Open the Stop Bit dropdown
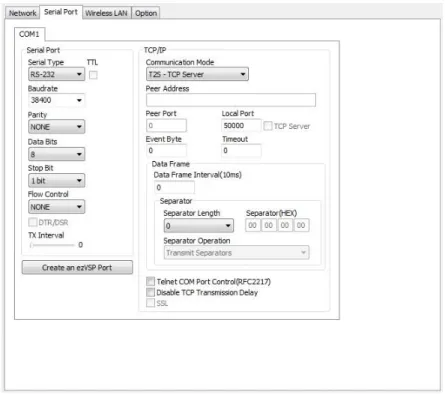The image size is (445, 395). (56, 181)
